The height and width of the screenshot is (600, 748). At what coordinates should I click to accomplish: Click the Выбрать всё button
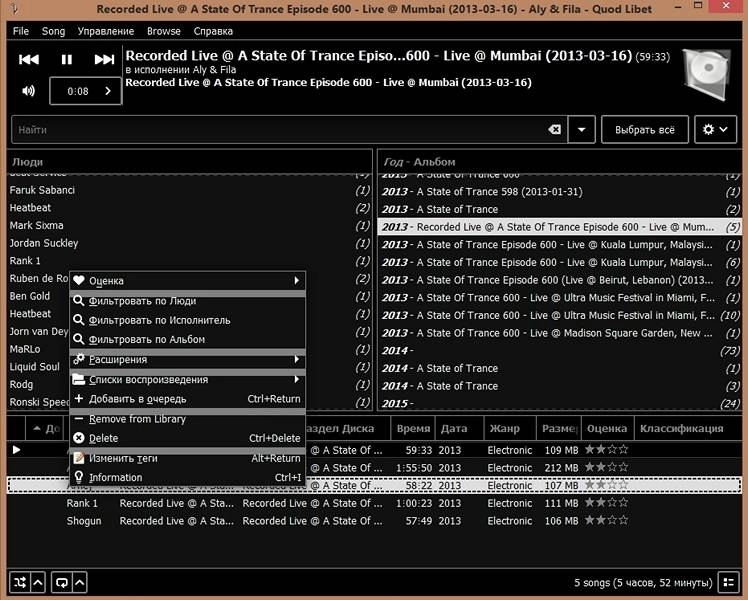click(x=644, y=129)
